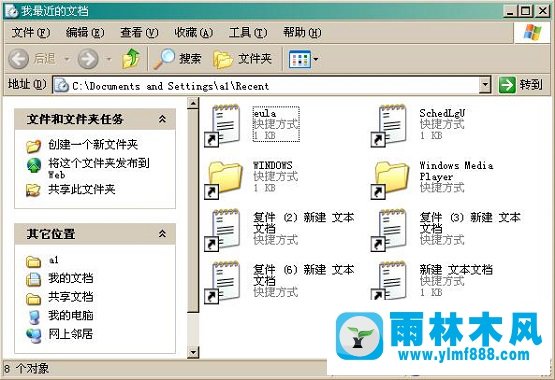Screen dimensions: 555x380
Task: Open 我的电脑 in other places
Action: (71, 315)
